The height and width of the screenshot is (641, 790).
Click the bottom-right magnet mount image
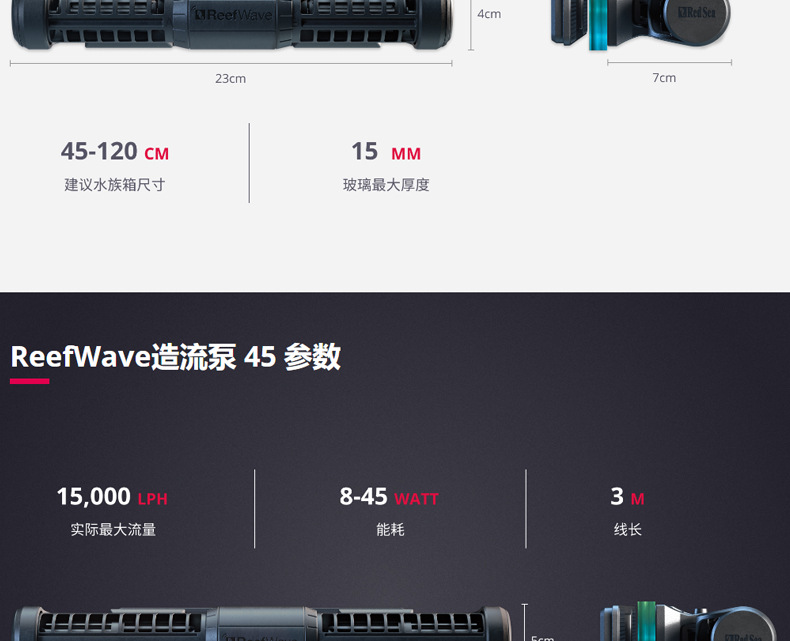click(x=688, y=621)
